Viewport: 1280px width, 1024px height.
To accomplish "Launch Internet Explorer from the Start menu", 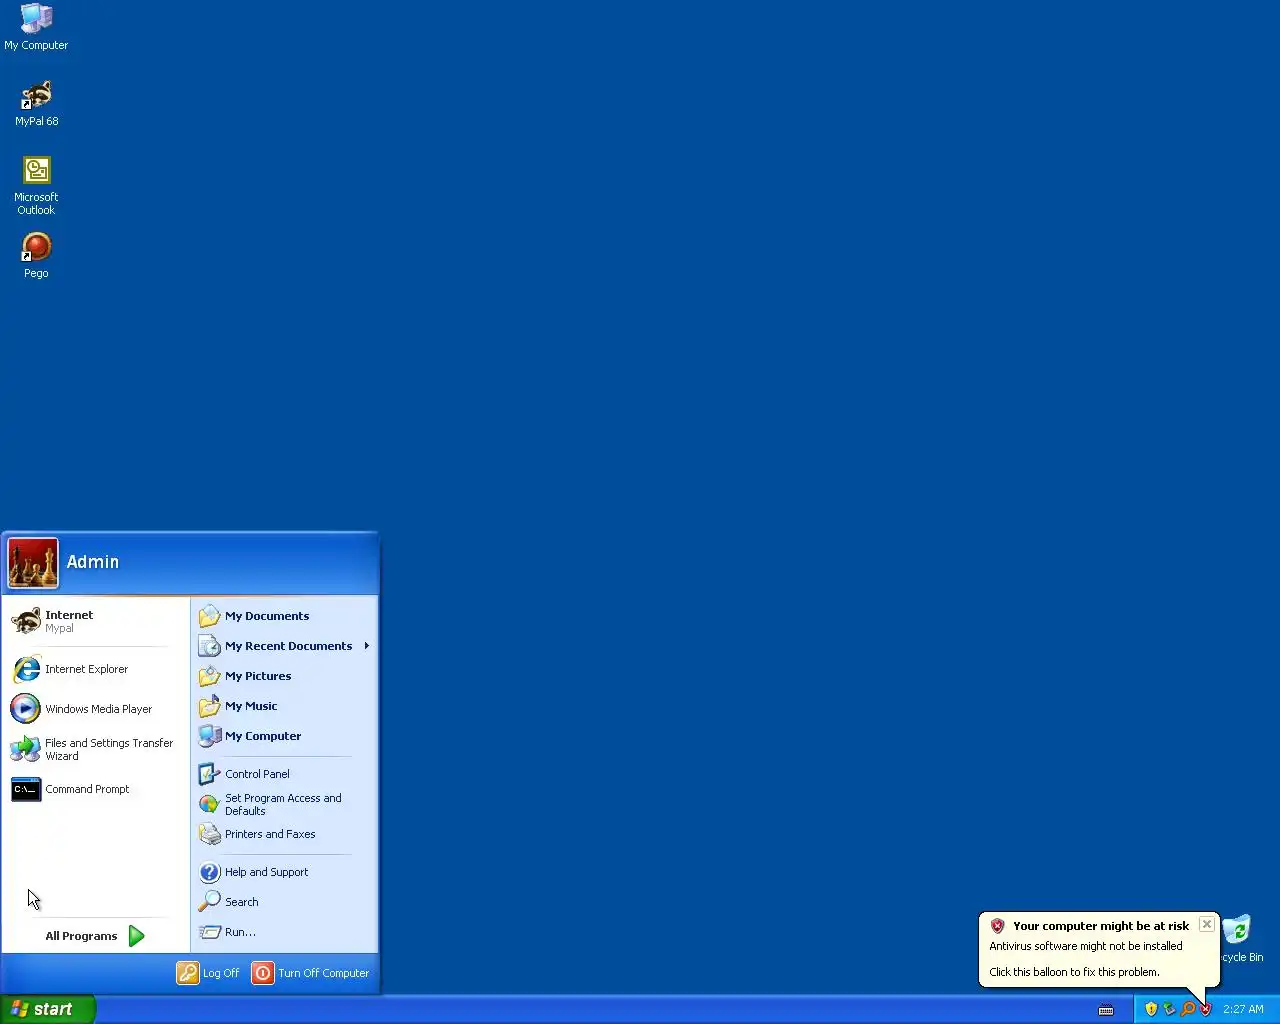I will [96, 669].
